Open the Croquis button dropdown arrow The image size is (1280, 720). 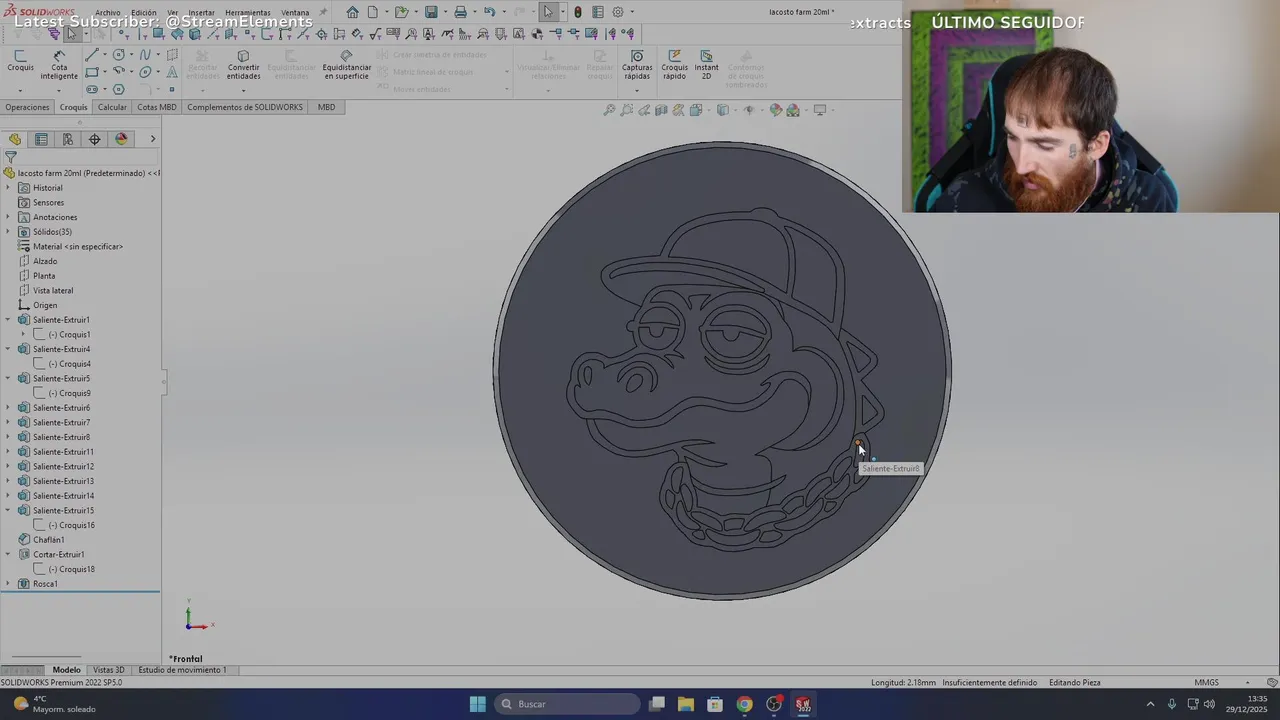pos(20,90)
